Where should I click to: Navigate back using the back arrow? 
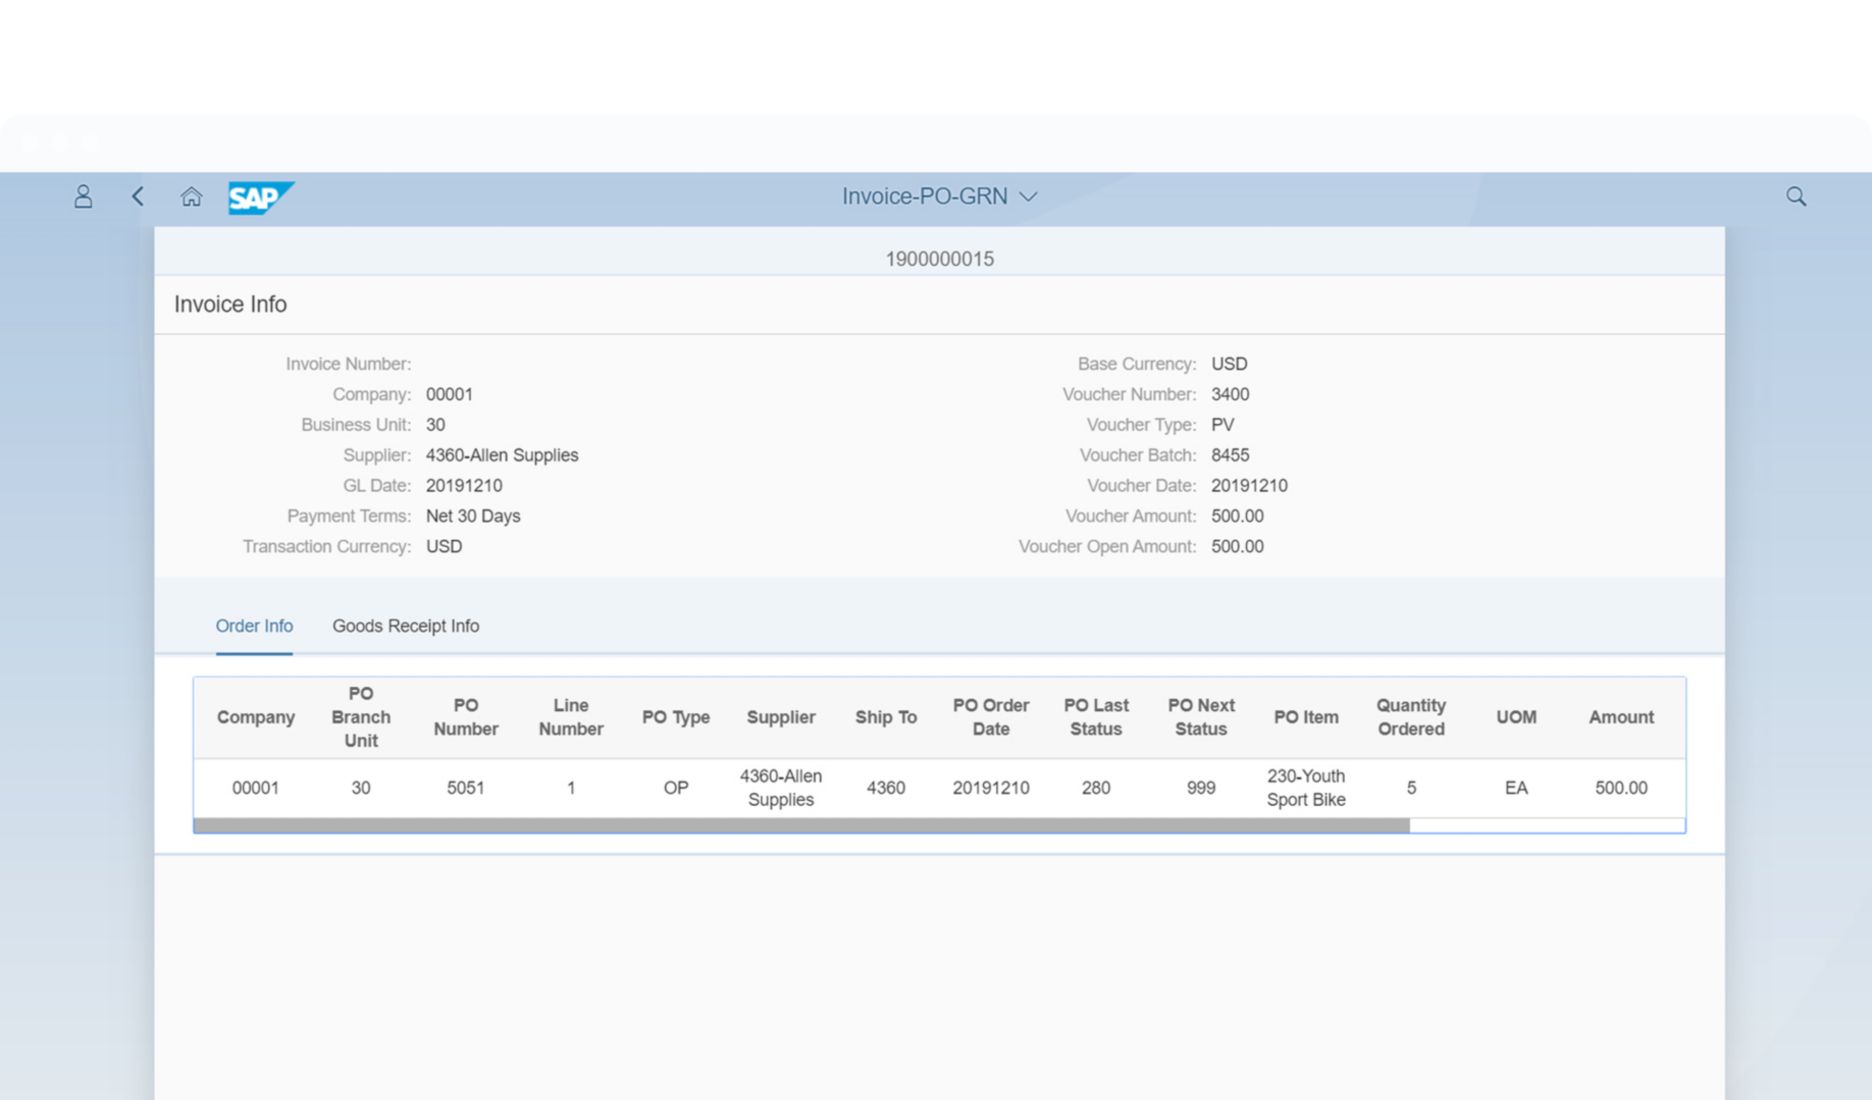tap(138, 196)
